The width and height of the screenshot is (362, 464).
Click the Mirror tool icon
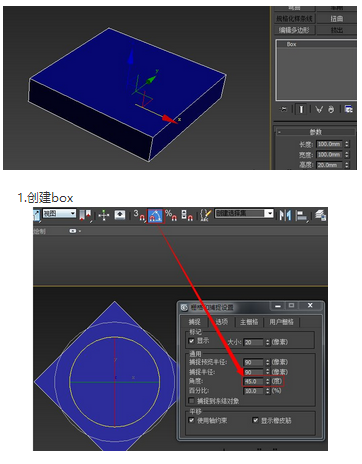pyautogui.click(x=285, y=215)
